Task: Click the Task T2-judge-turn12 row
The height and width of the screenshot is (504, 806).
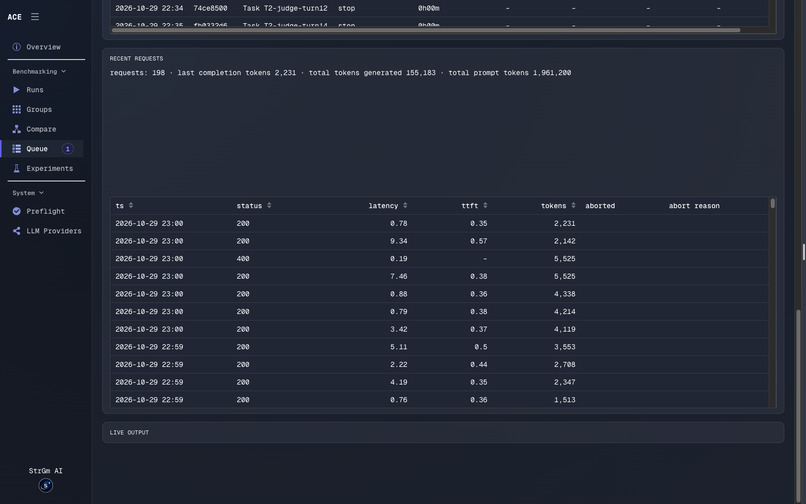Action: [439, 8]
